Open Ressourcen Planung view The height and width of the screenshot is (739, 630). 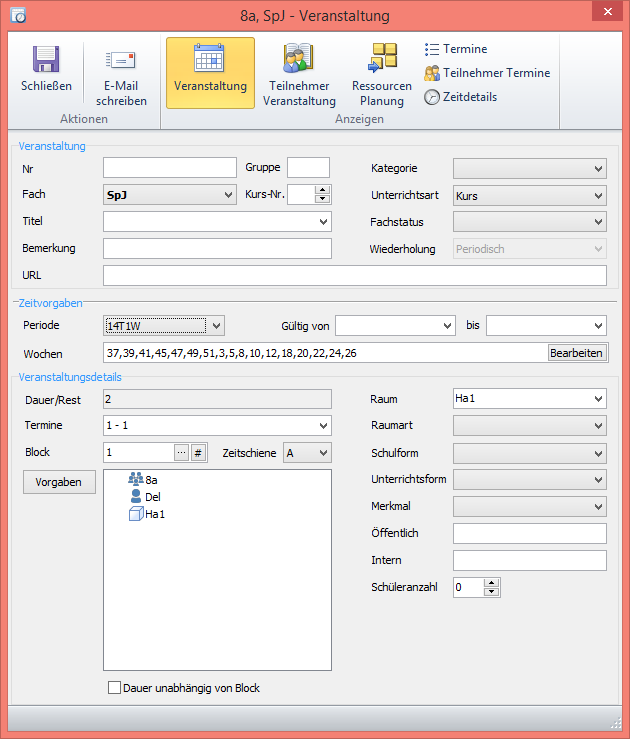click(382, 73)
